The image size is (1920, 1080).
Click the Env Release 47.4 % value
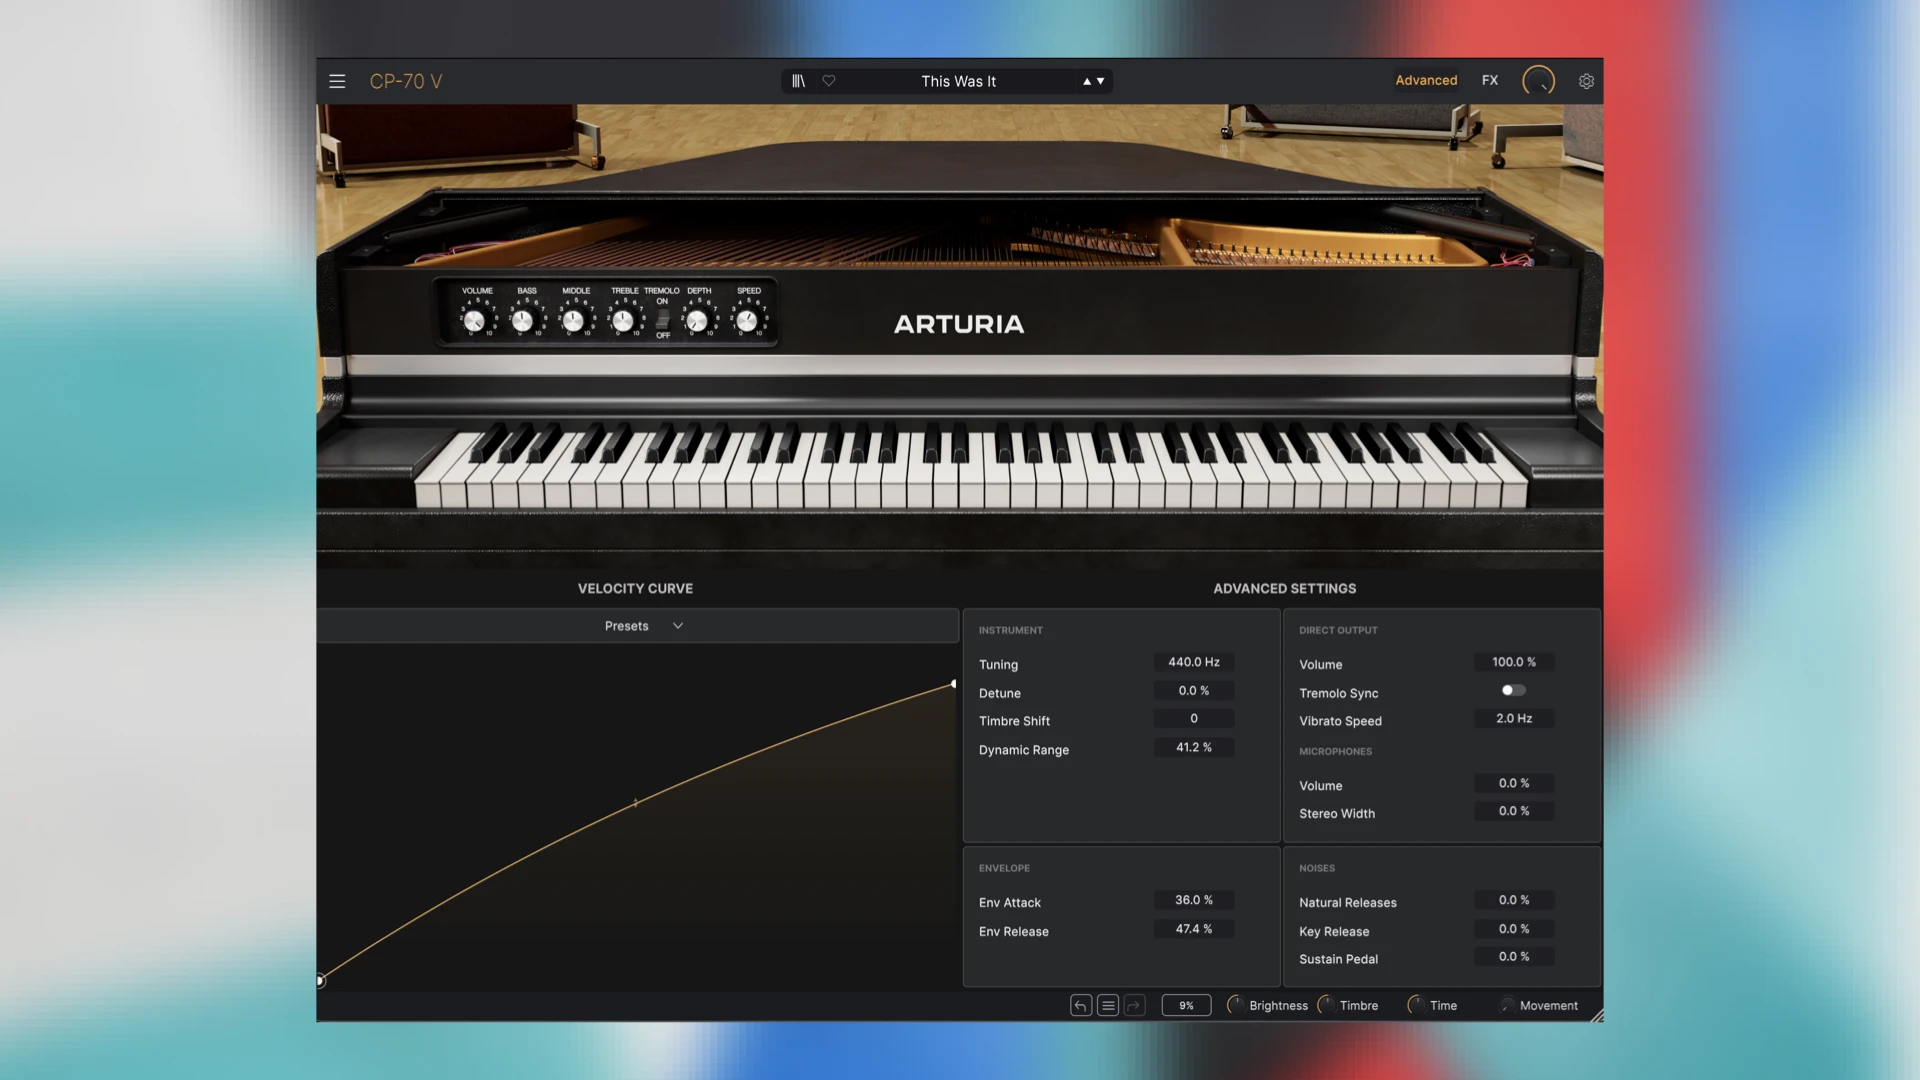click(x=1194, y=929)
